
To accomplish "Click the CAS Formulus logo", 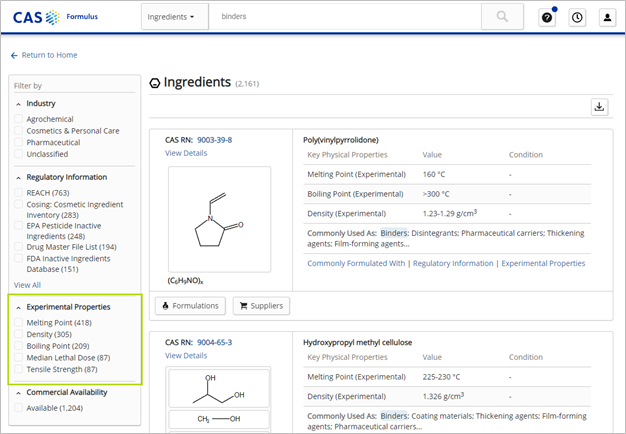I will pyautogui.click(x=55, y=17).
